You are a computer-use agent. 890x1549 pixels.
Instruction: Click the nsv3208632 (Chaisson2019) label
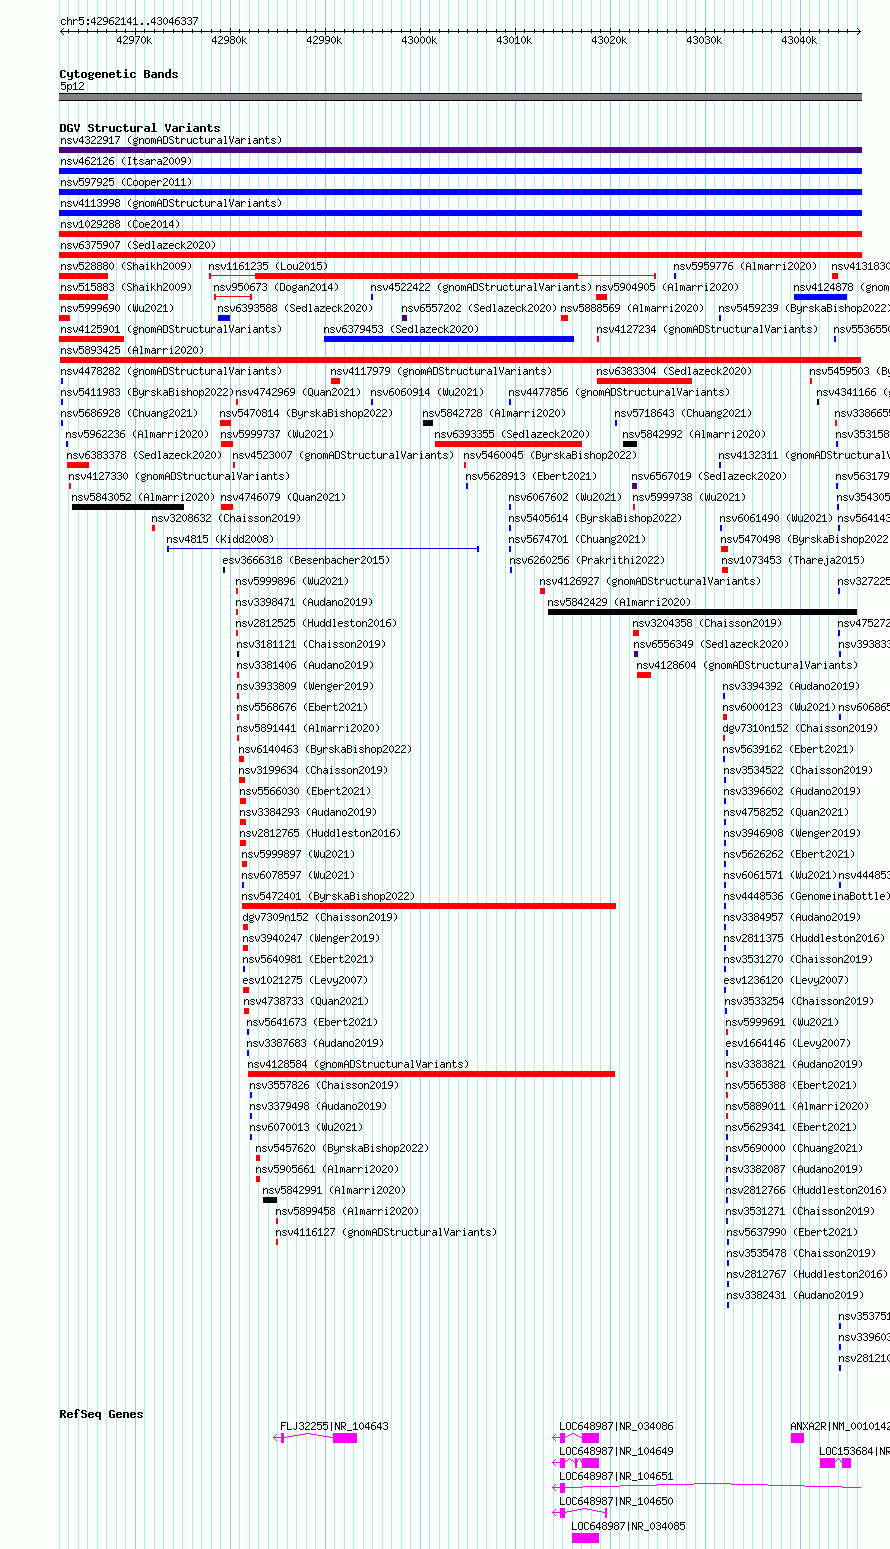[226, 518]
